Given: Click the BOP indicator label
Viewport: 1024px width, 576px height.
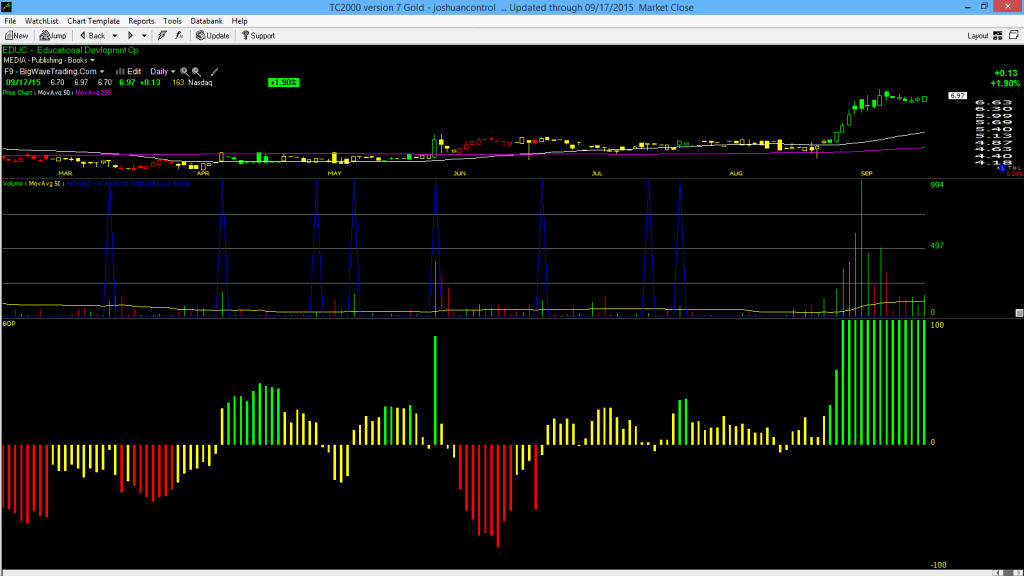Looking at the screenshot, I should (9, 323).
